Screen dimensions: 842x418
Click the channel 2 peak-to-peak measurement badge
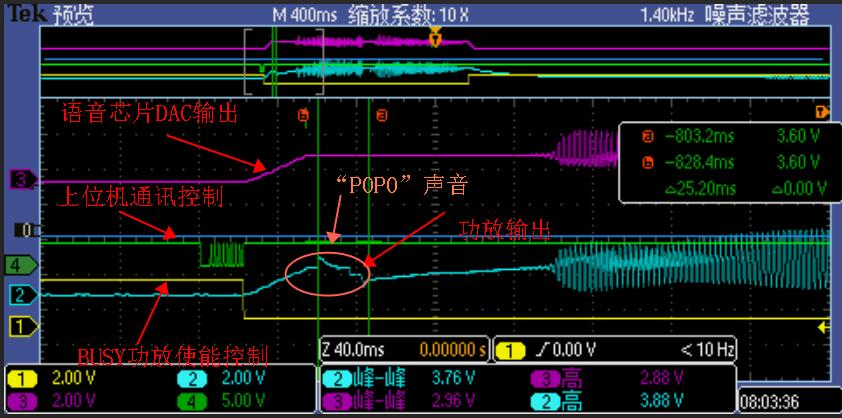click(x=337, y=379)
